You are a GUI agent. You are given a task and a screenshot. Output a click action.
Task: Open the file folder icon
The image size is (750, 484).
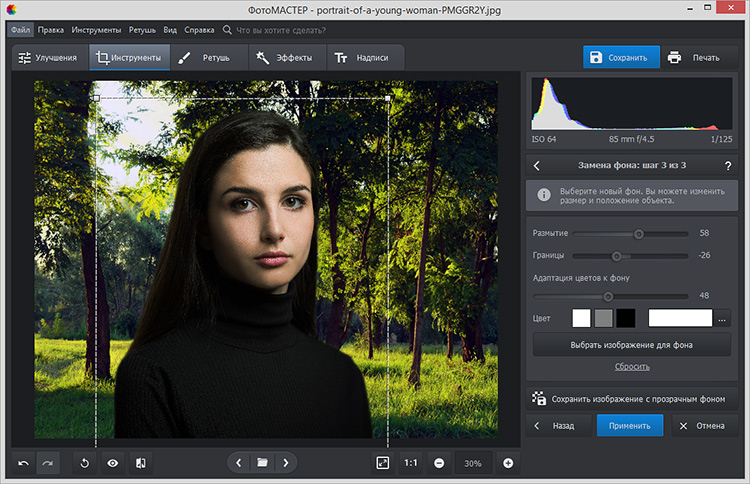pyautogui.click(x=262, y=463)
